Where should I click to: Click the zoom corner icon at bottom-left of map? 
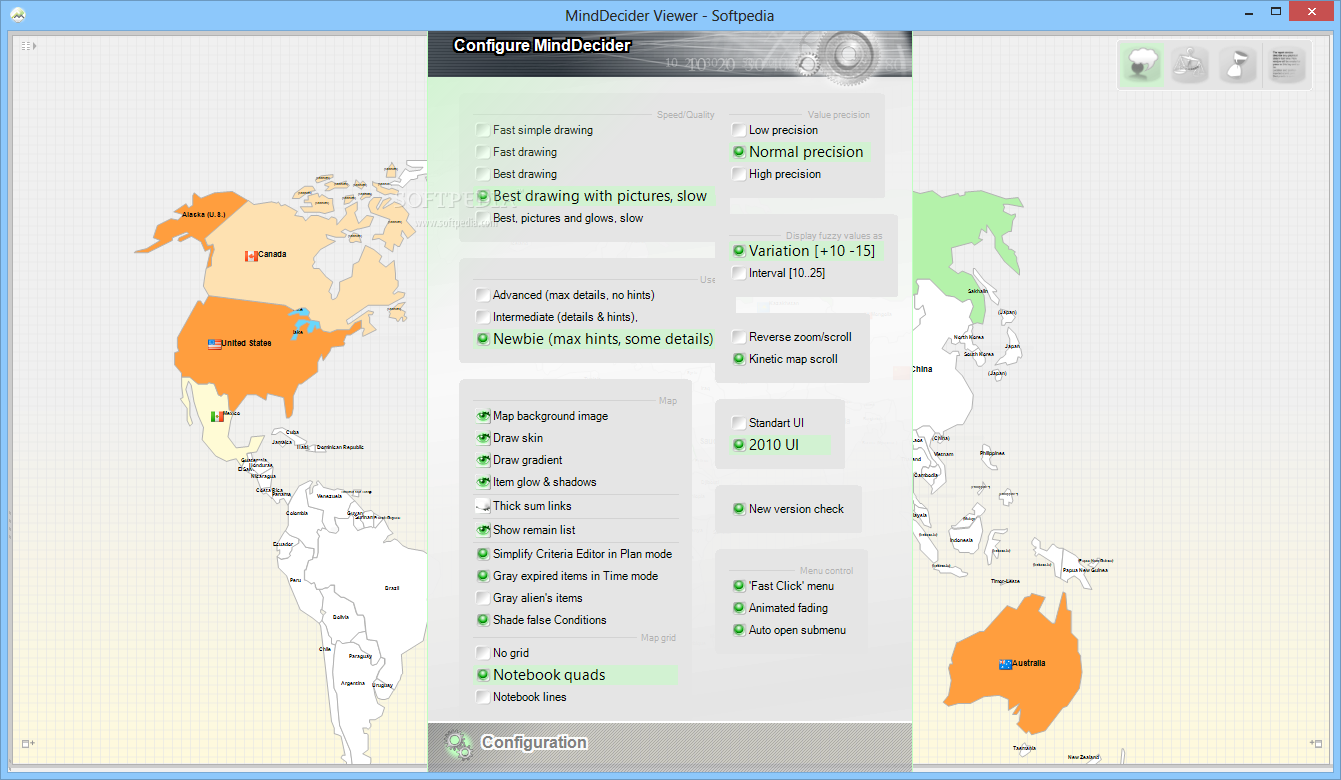(28, 743)
